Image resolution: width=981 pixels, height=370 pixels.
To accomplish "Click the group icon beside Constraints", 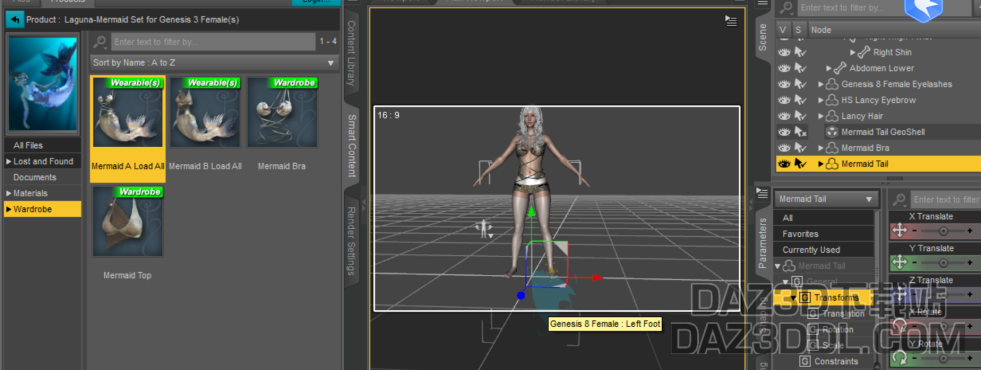I will coord(805,361).
